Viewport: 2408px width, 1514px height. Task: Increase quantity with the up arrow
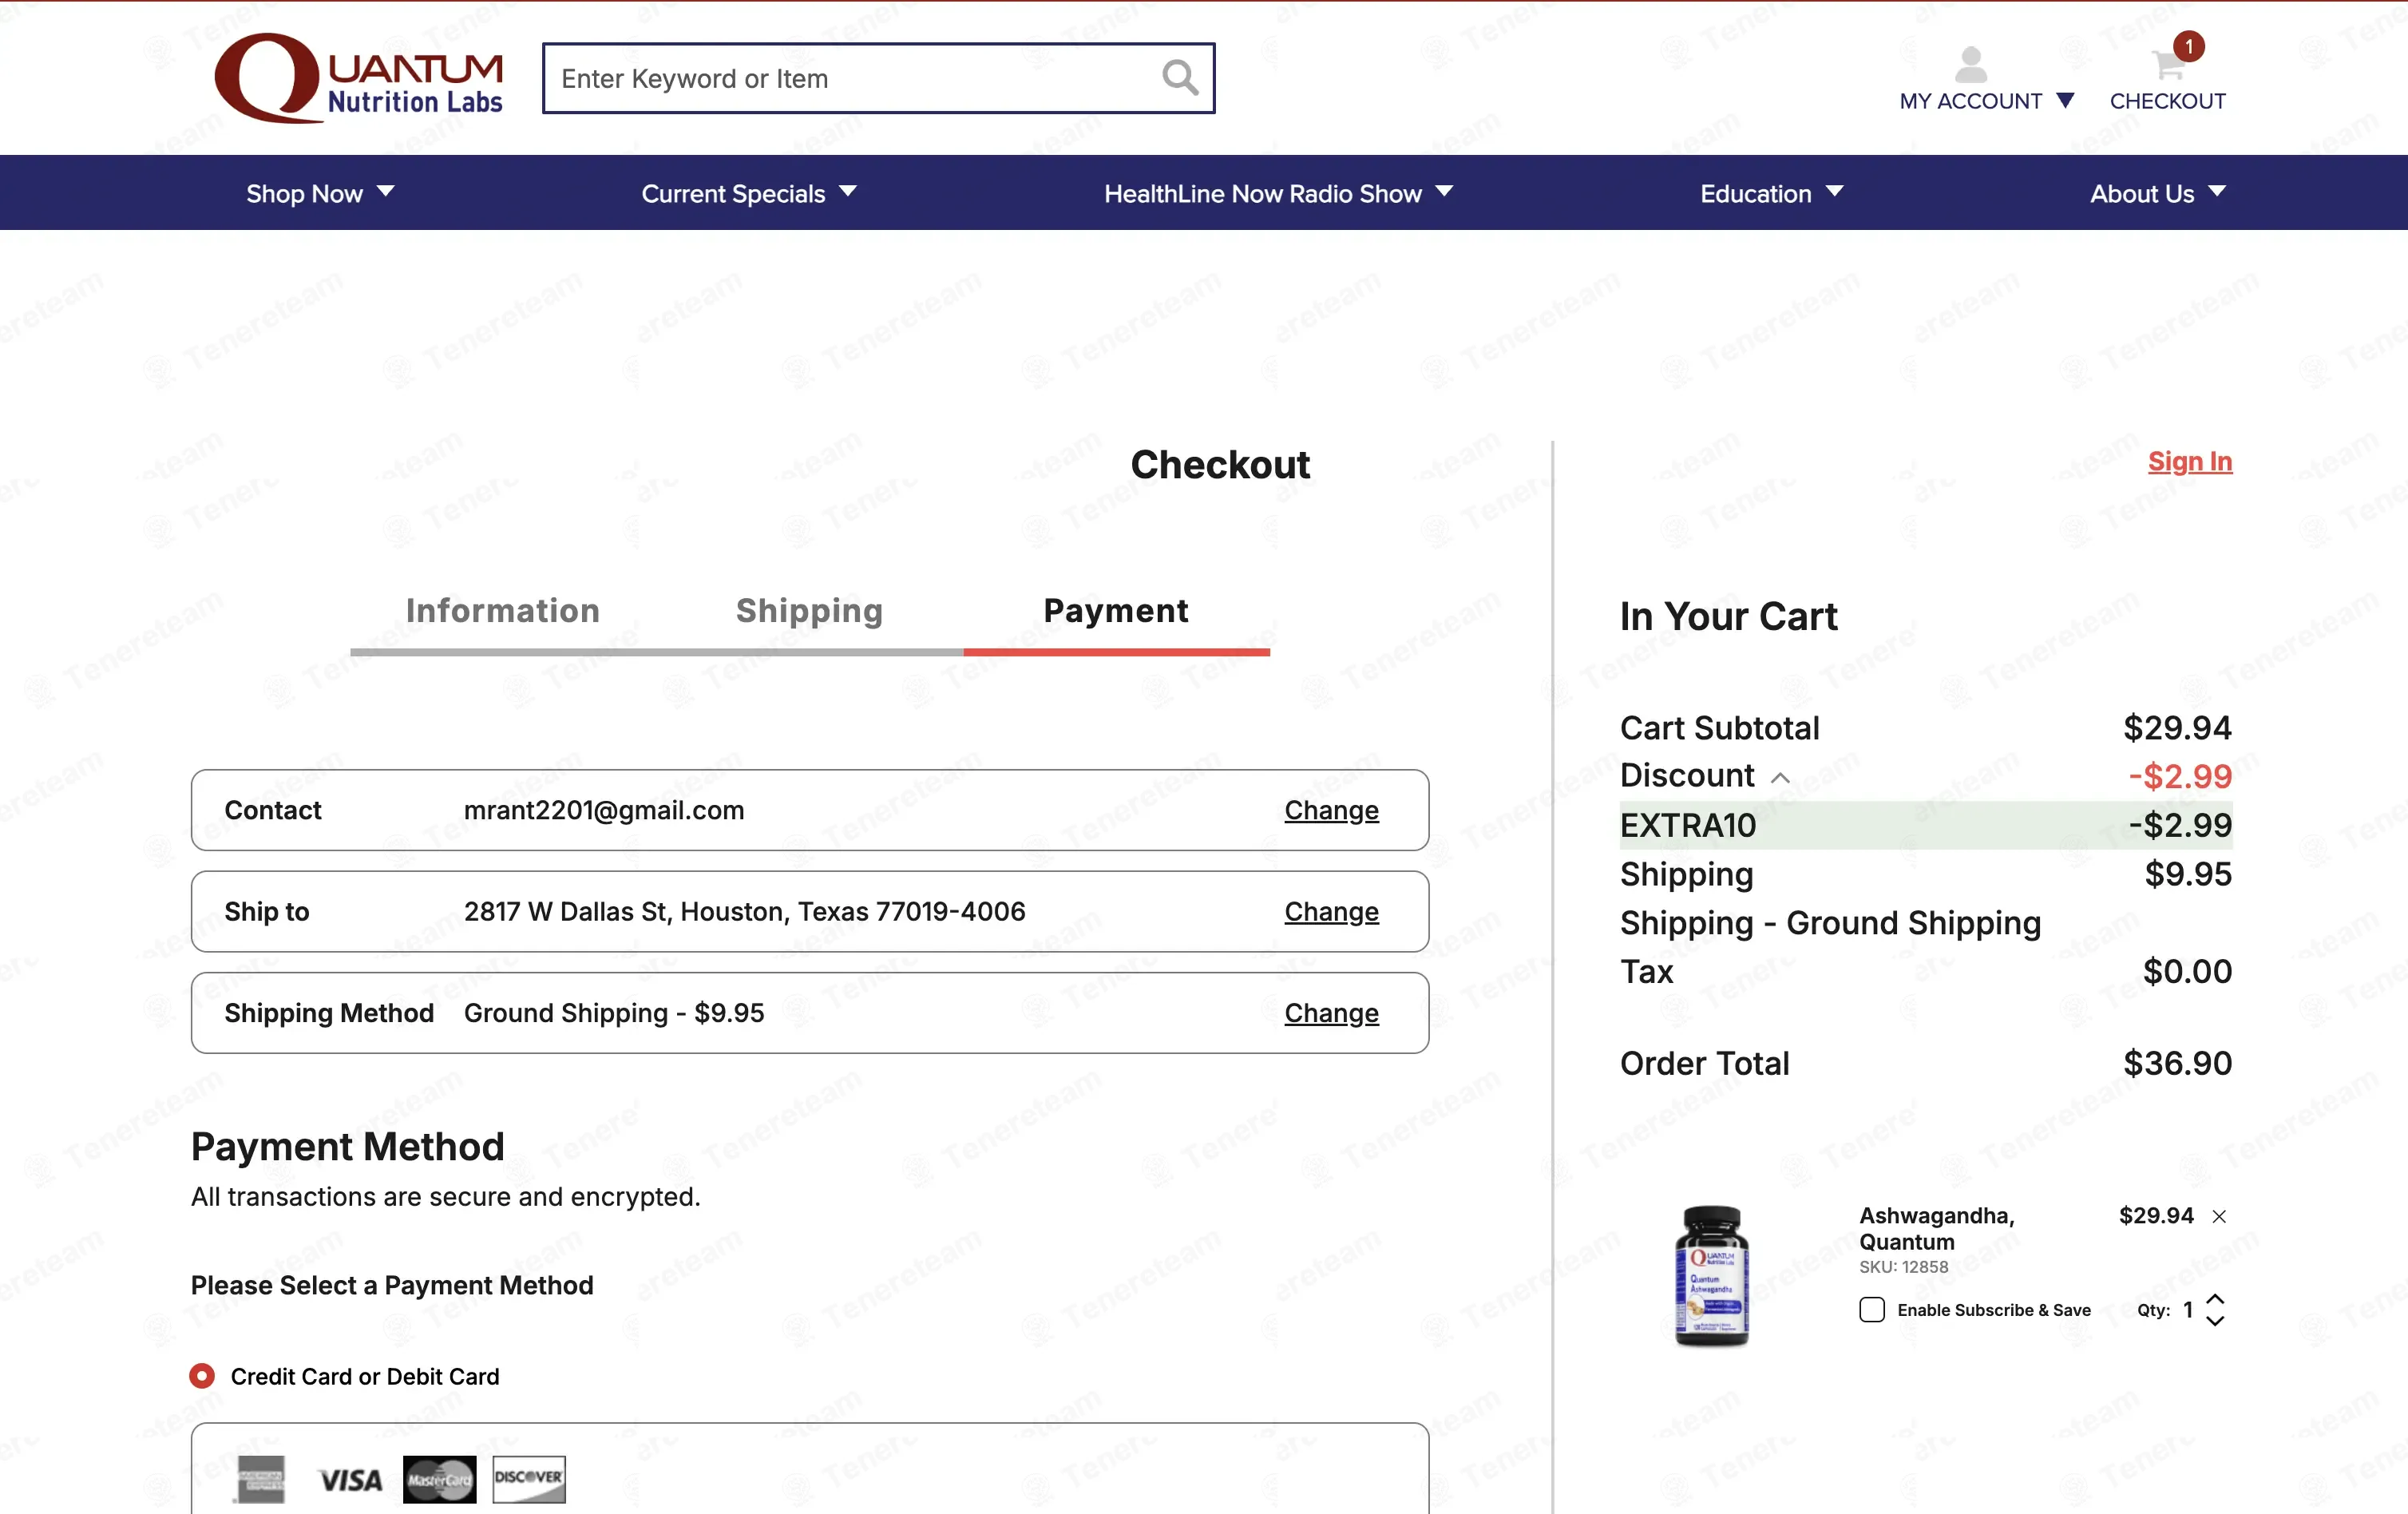point(2215,1299)
